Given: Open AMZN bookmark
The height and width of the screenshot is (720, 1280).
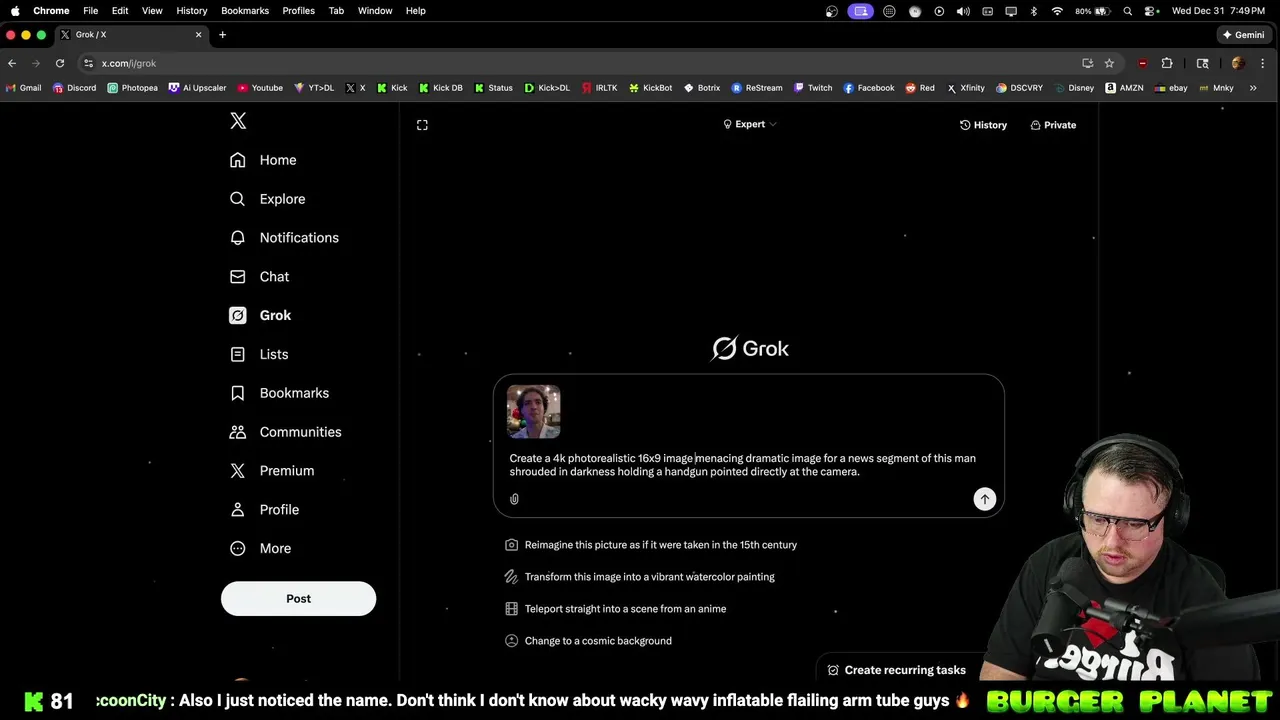Looking at the screenshot, I should point(1124,88).
